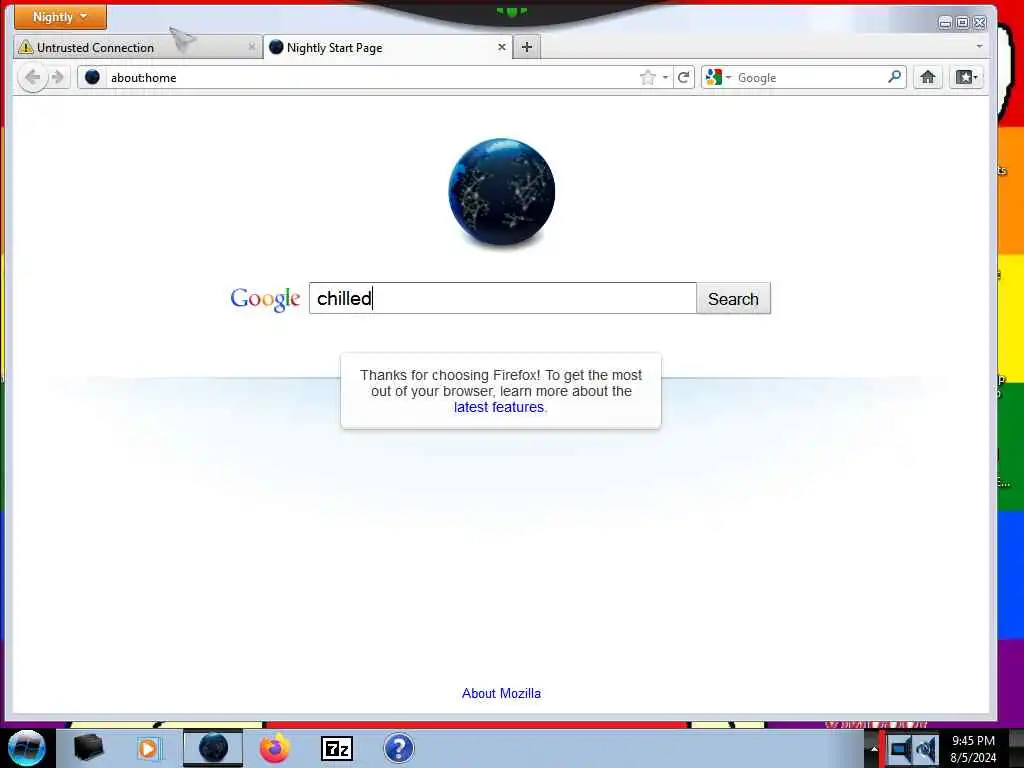
Task: Launch the media player from taskbar
Action: tap(148, 748)
